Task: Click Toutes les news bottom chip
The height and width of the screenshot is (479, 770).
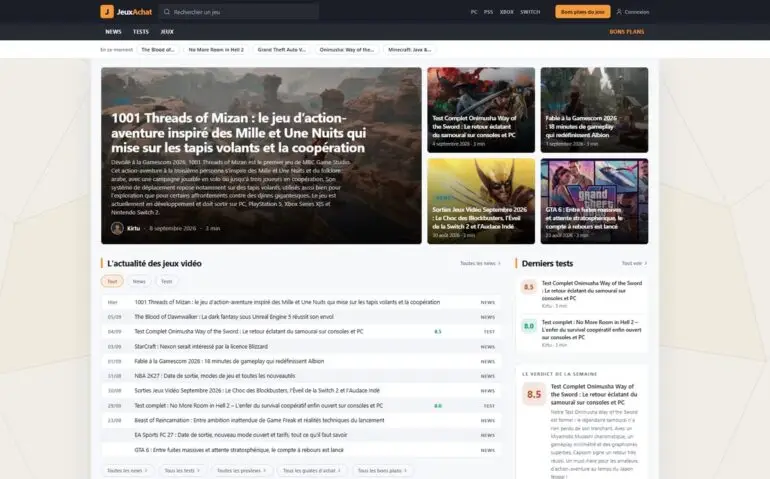Action: click(x=128, y=471)
